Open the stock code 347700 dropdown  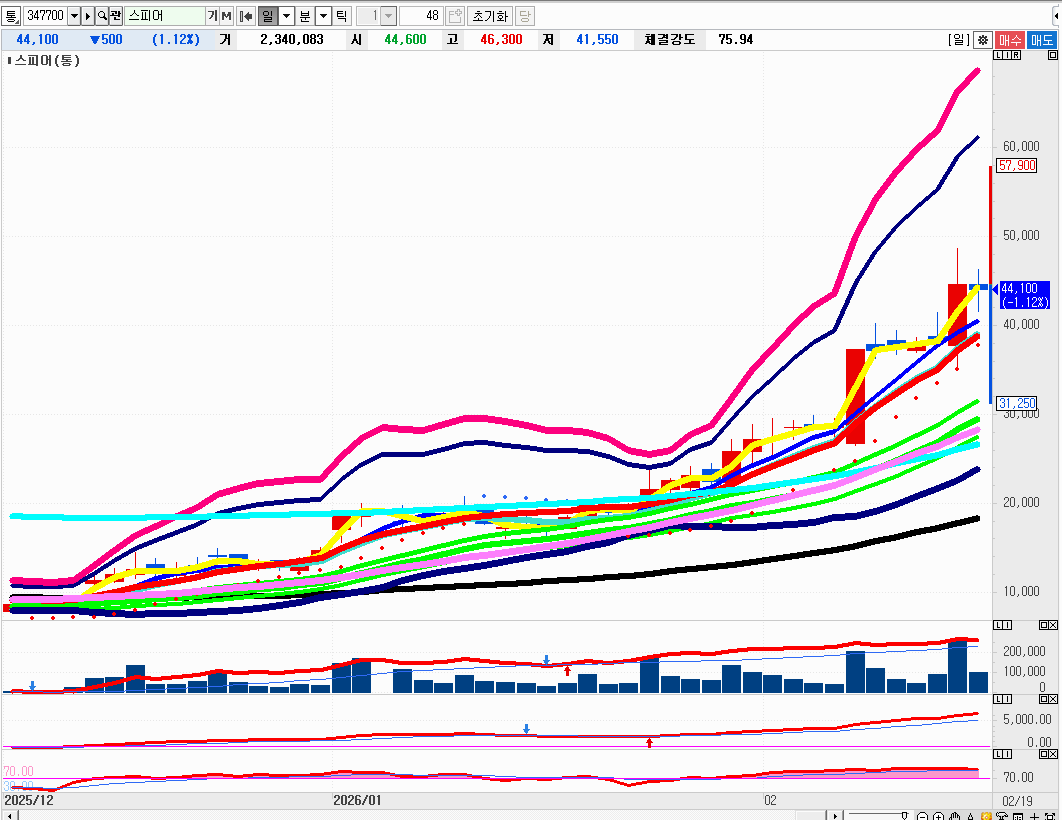point(74,16)
